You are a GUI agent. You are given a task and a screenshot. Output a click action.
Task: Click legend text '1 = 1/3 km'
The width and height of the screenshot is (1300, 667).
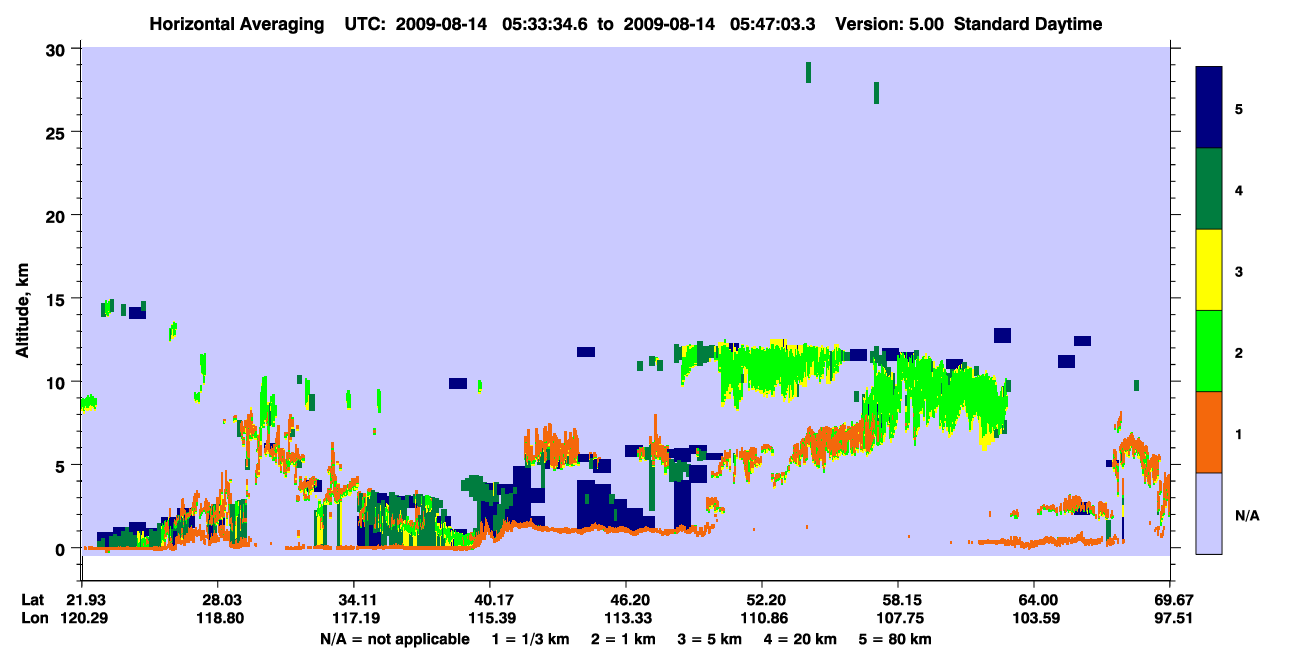[x=530, y=638]
